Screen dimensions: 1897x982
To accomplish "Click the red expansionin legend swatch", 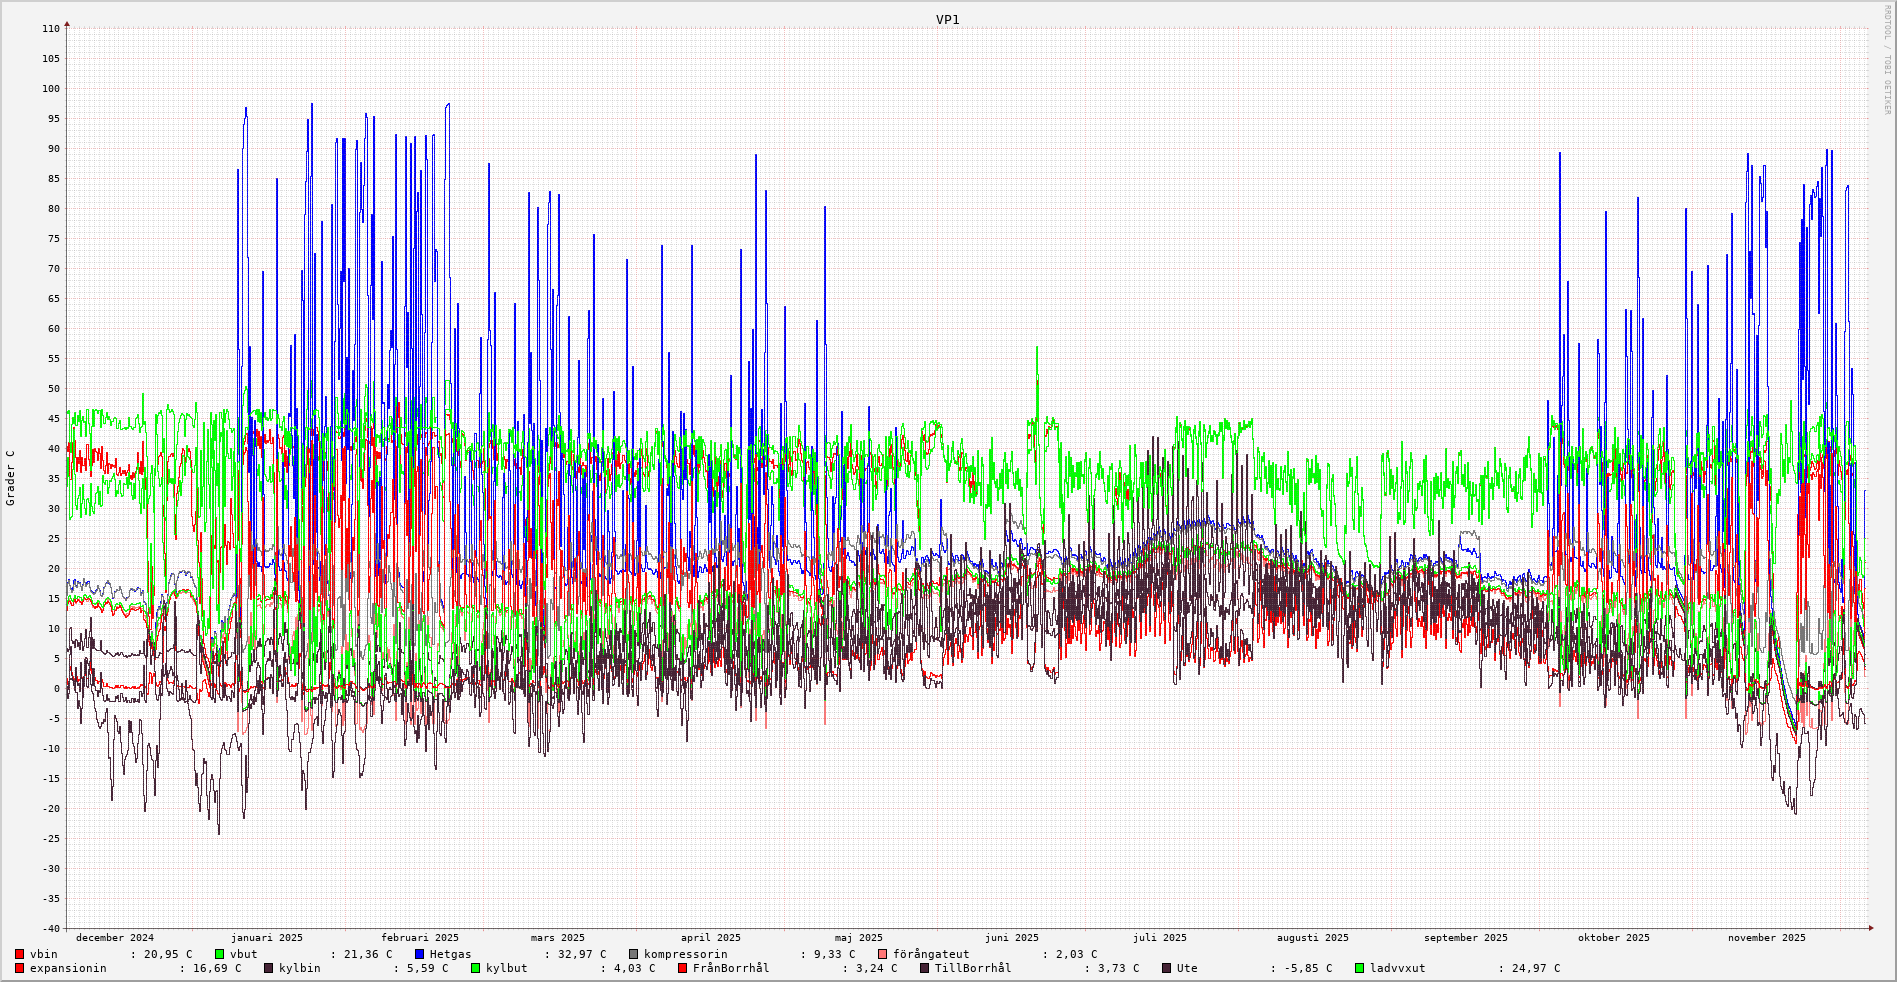I will (19, 968).
